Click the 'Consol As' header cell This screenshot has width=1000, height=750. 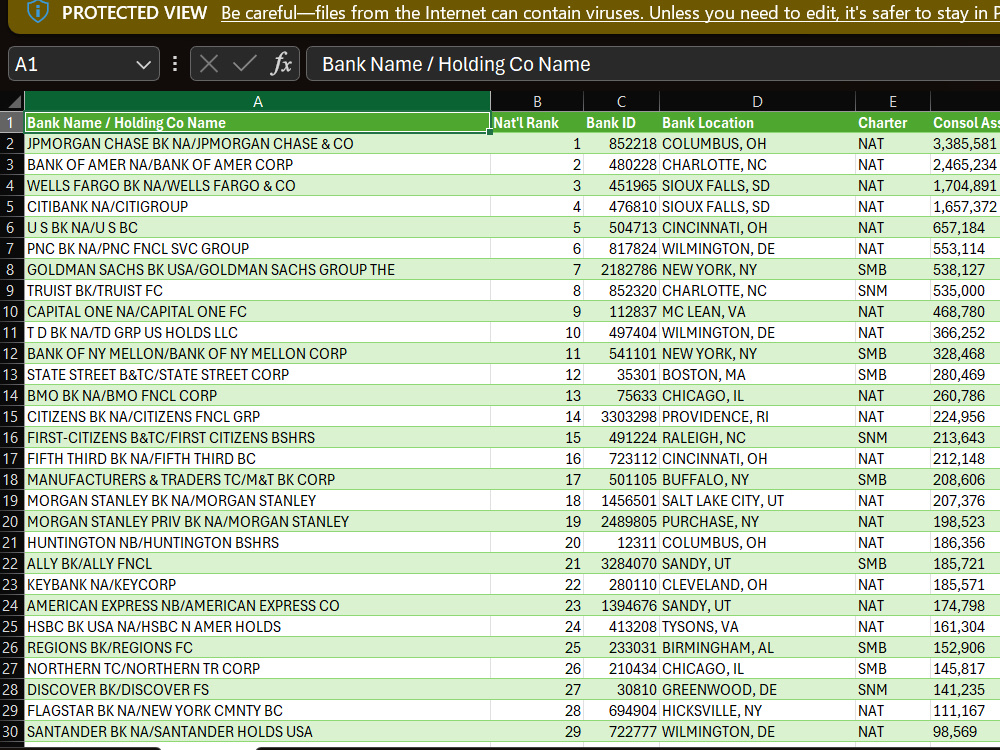(965, 122)
